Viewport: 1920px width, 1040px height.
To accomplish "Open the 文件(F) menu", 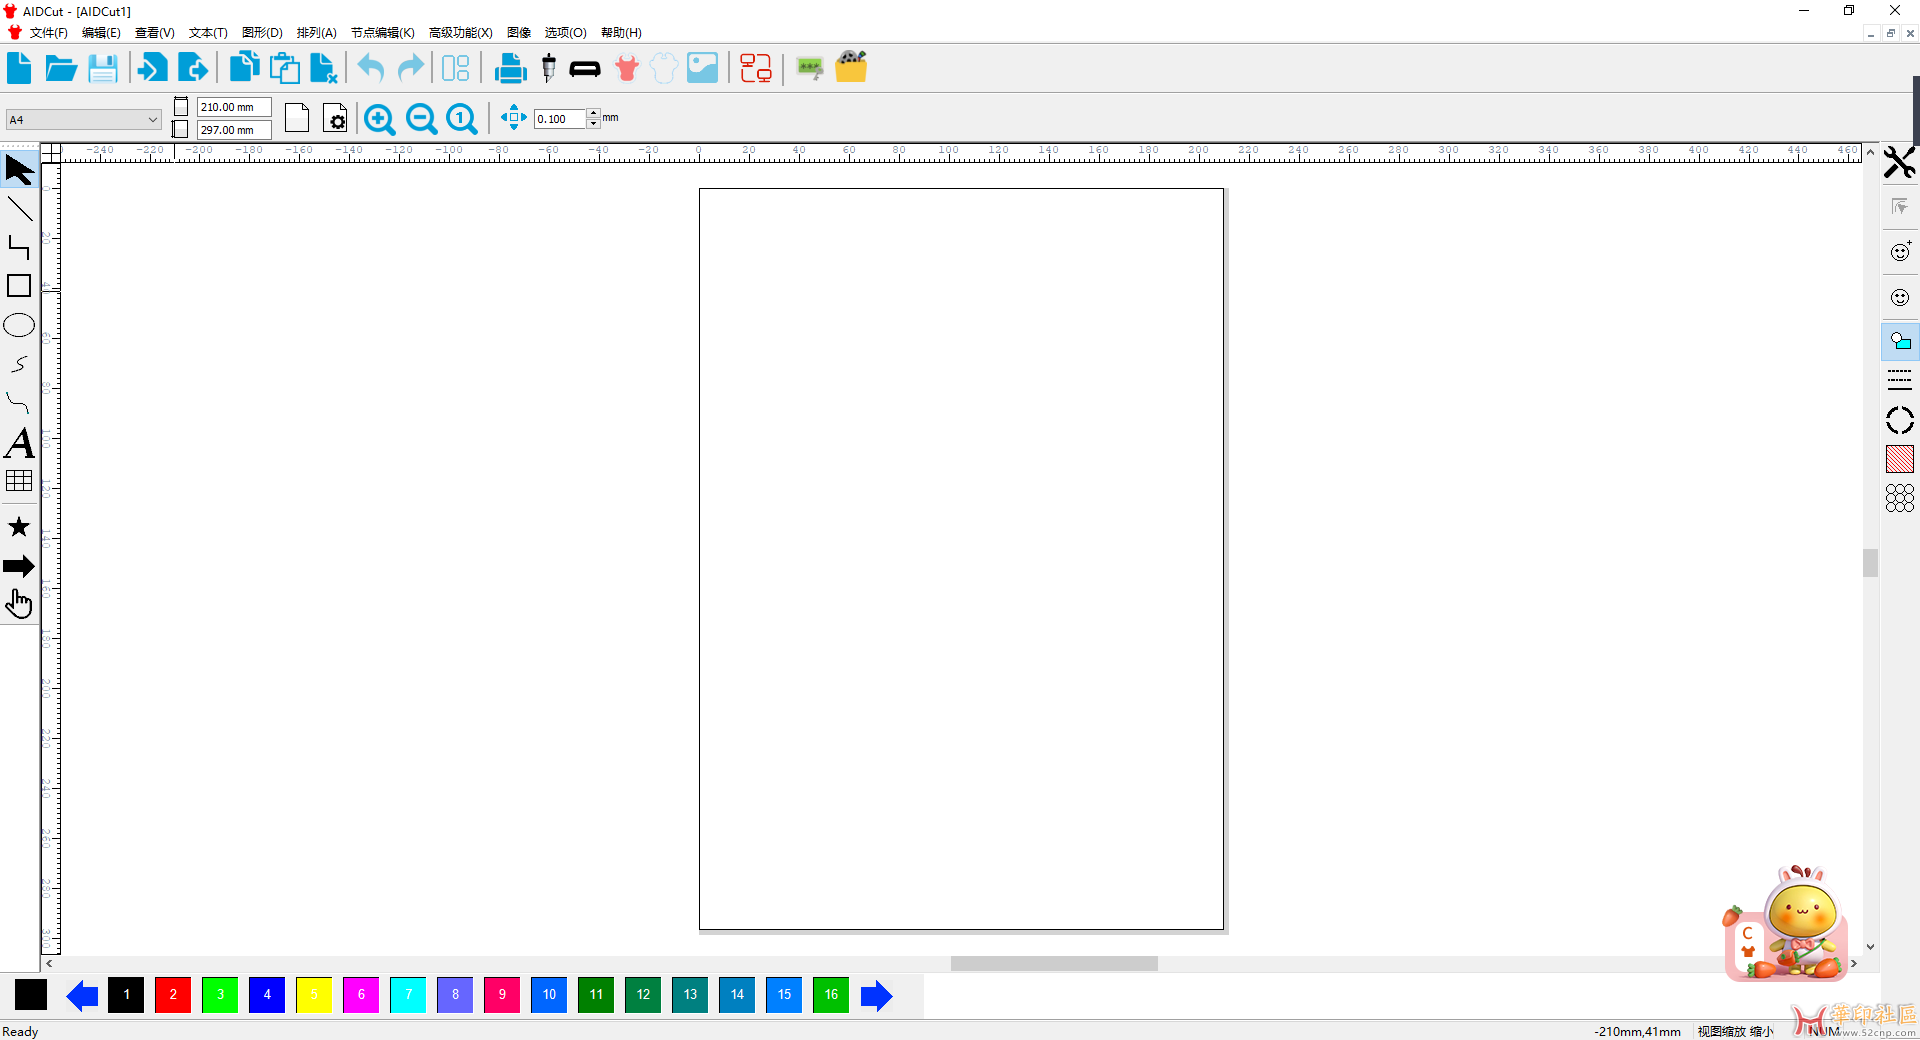I will [x=48, y=33].
